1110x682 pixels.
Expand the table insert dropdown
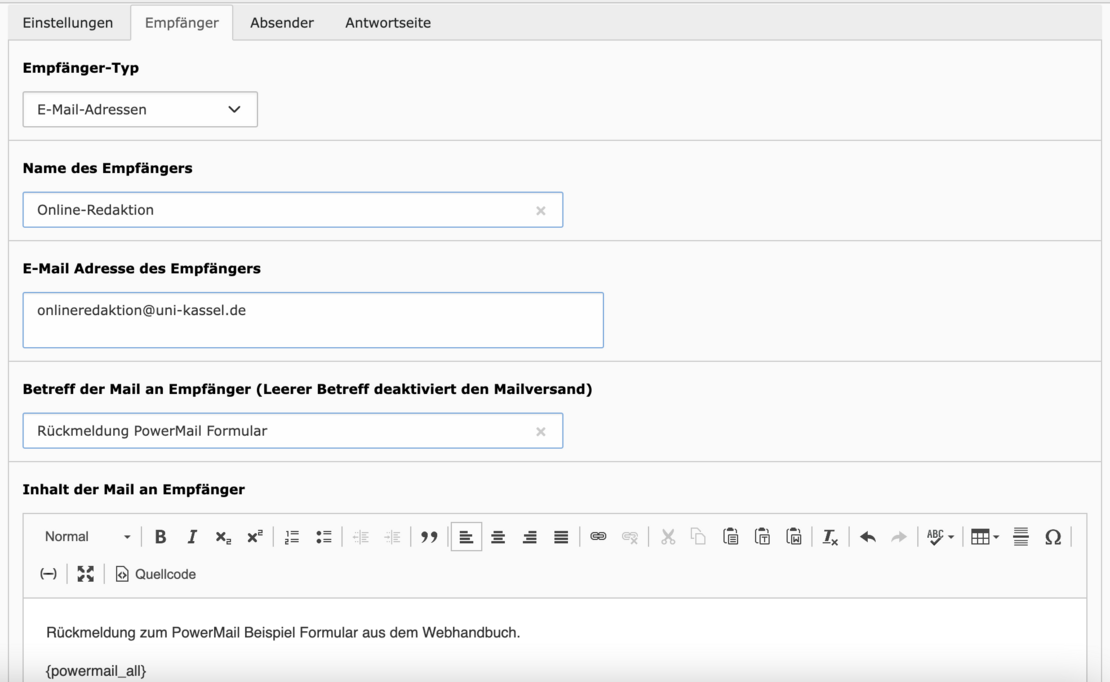pyautogui.click(x=984, y=537)
